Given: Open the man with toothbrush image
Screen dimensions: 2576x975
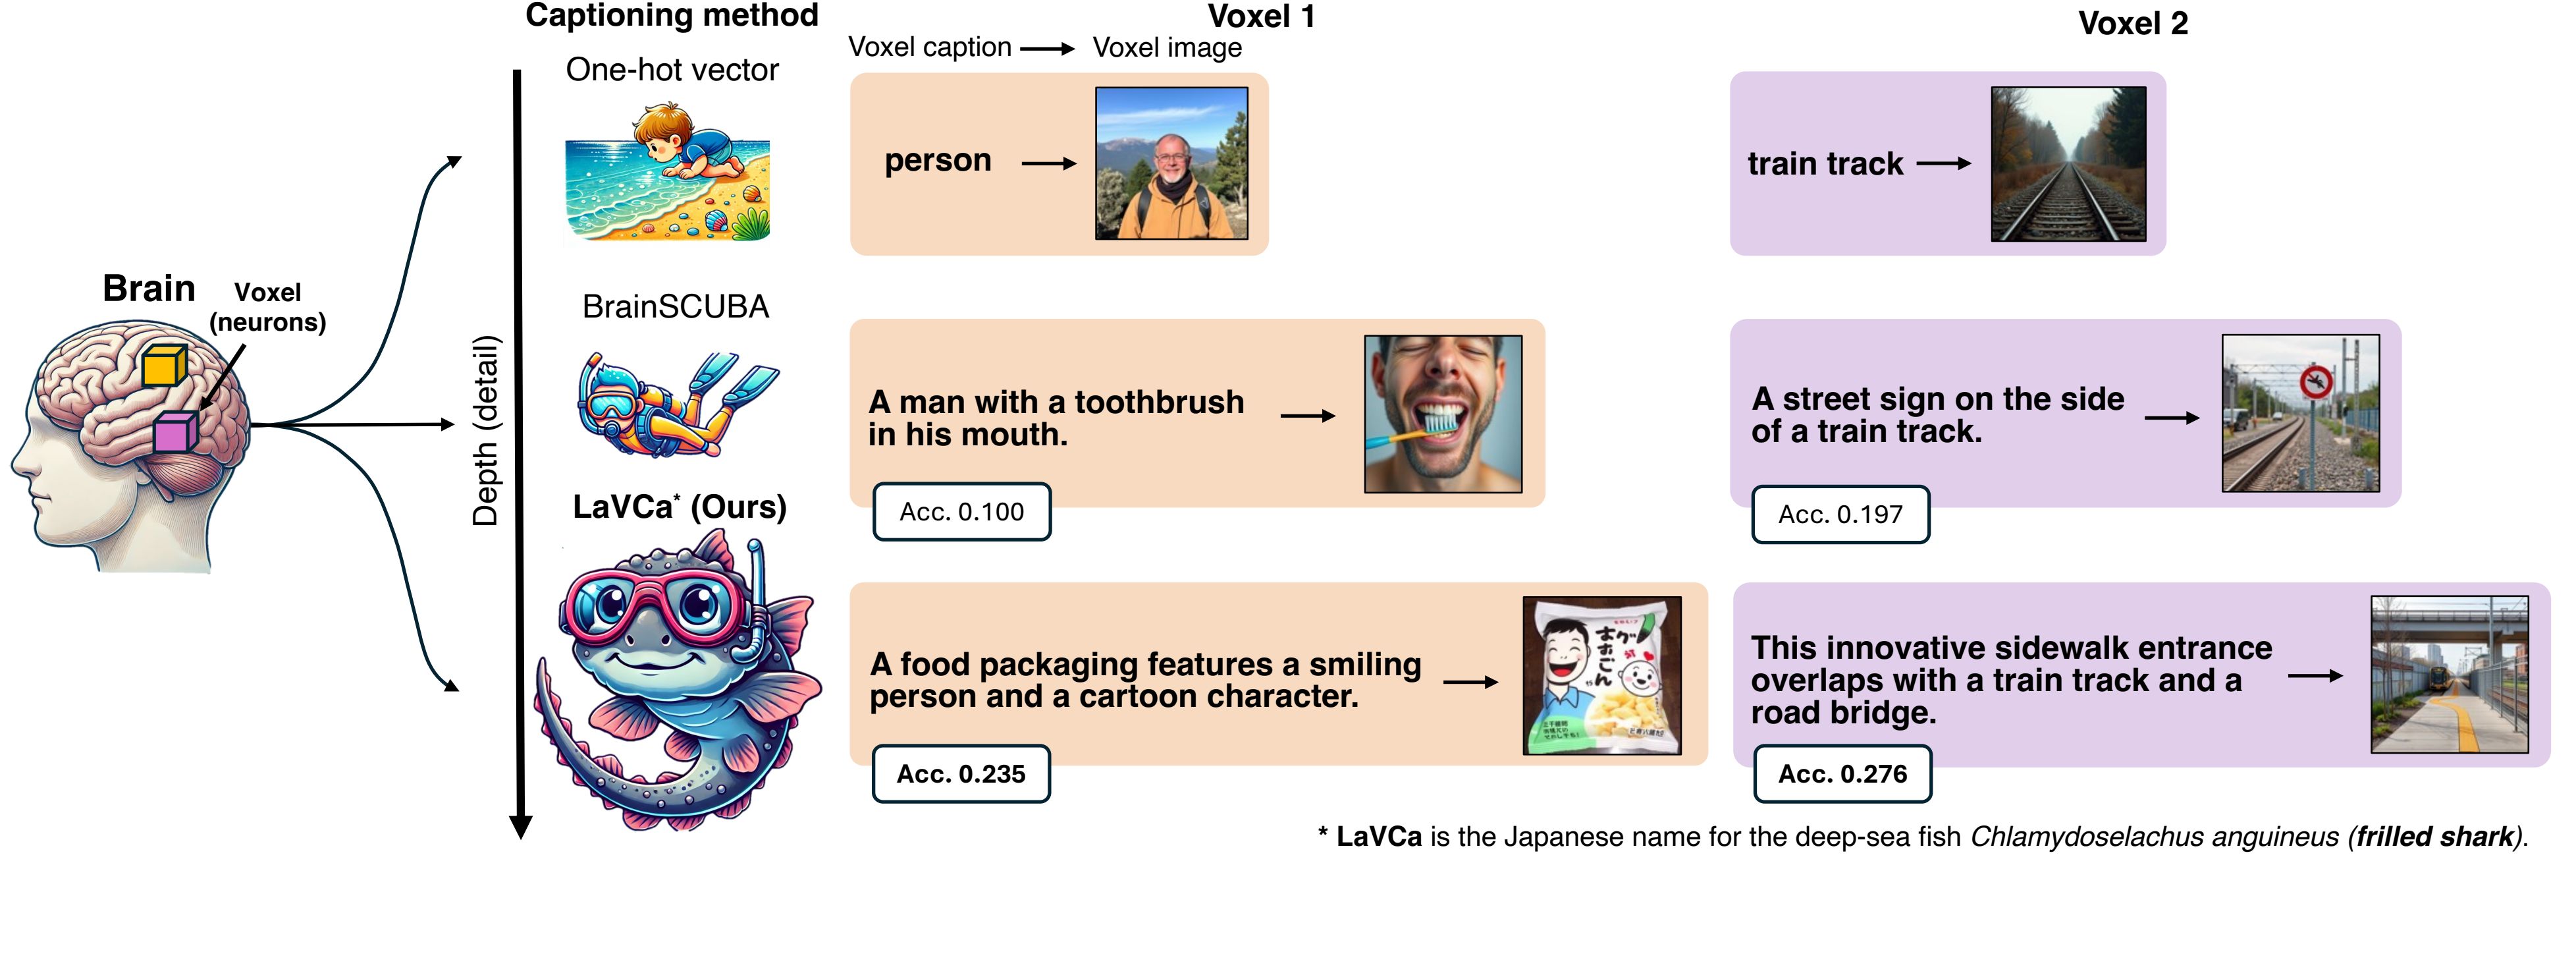Looking at the screenshot, I should tap(1443, 414).
